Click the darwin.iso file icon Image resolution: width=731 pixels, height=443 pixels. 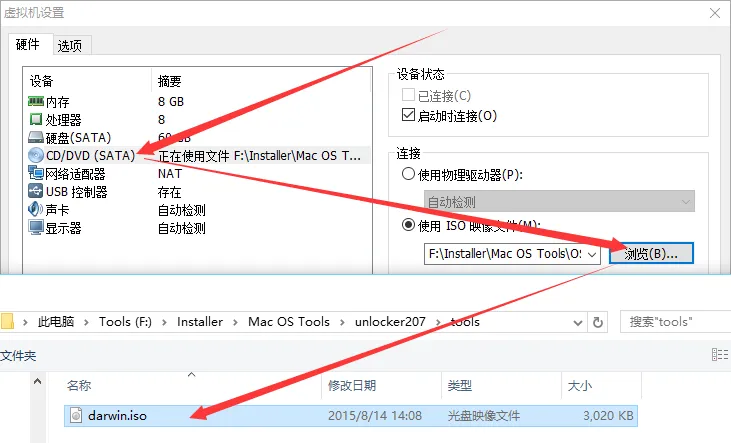[x=76, y=415]
